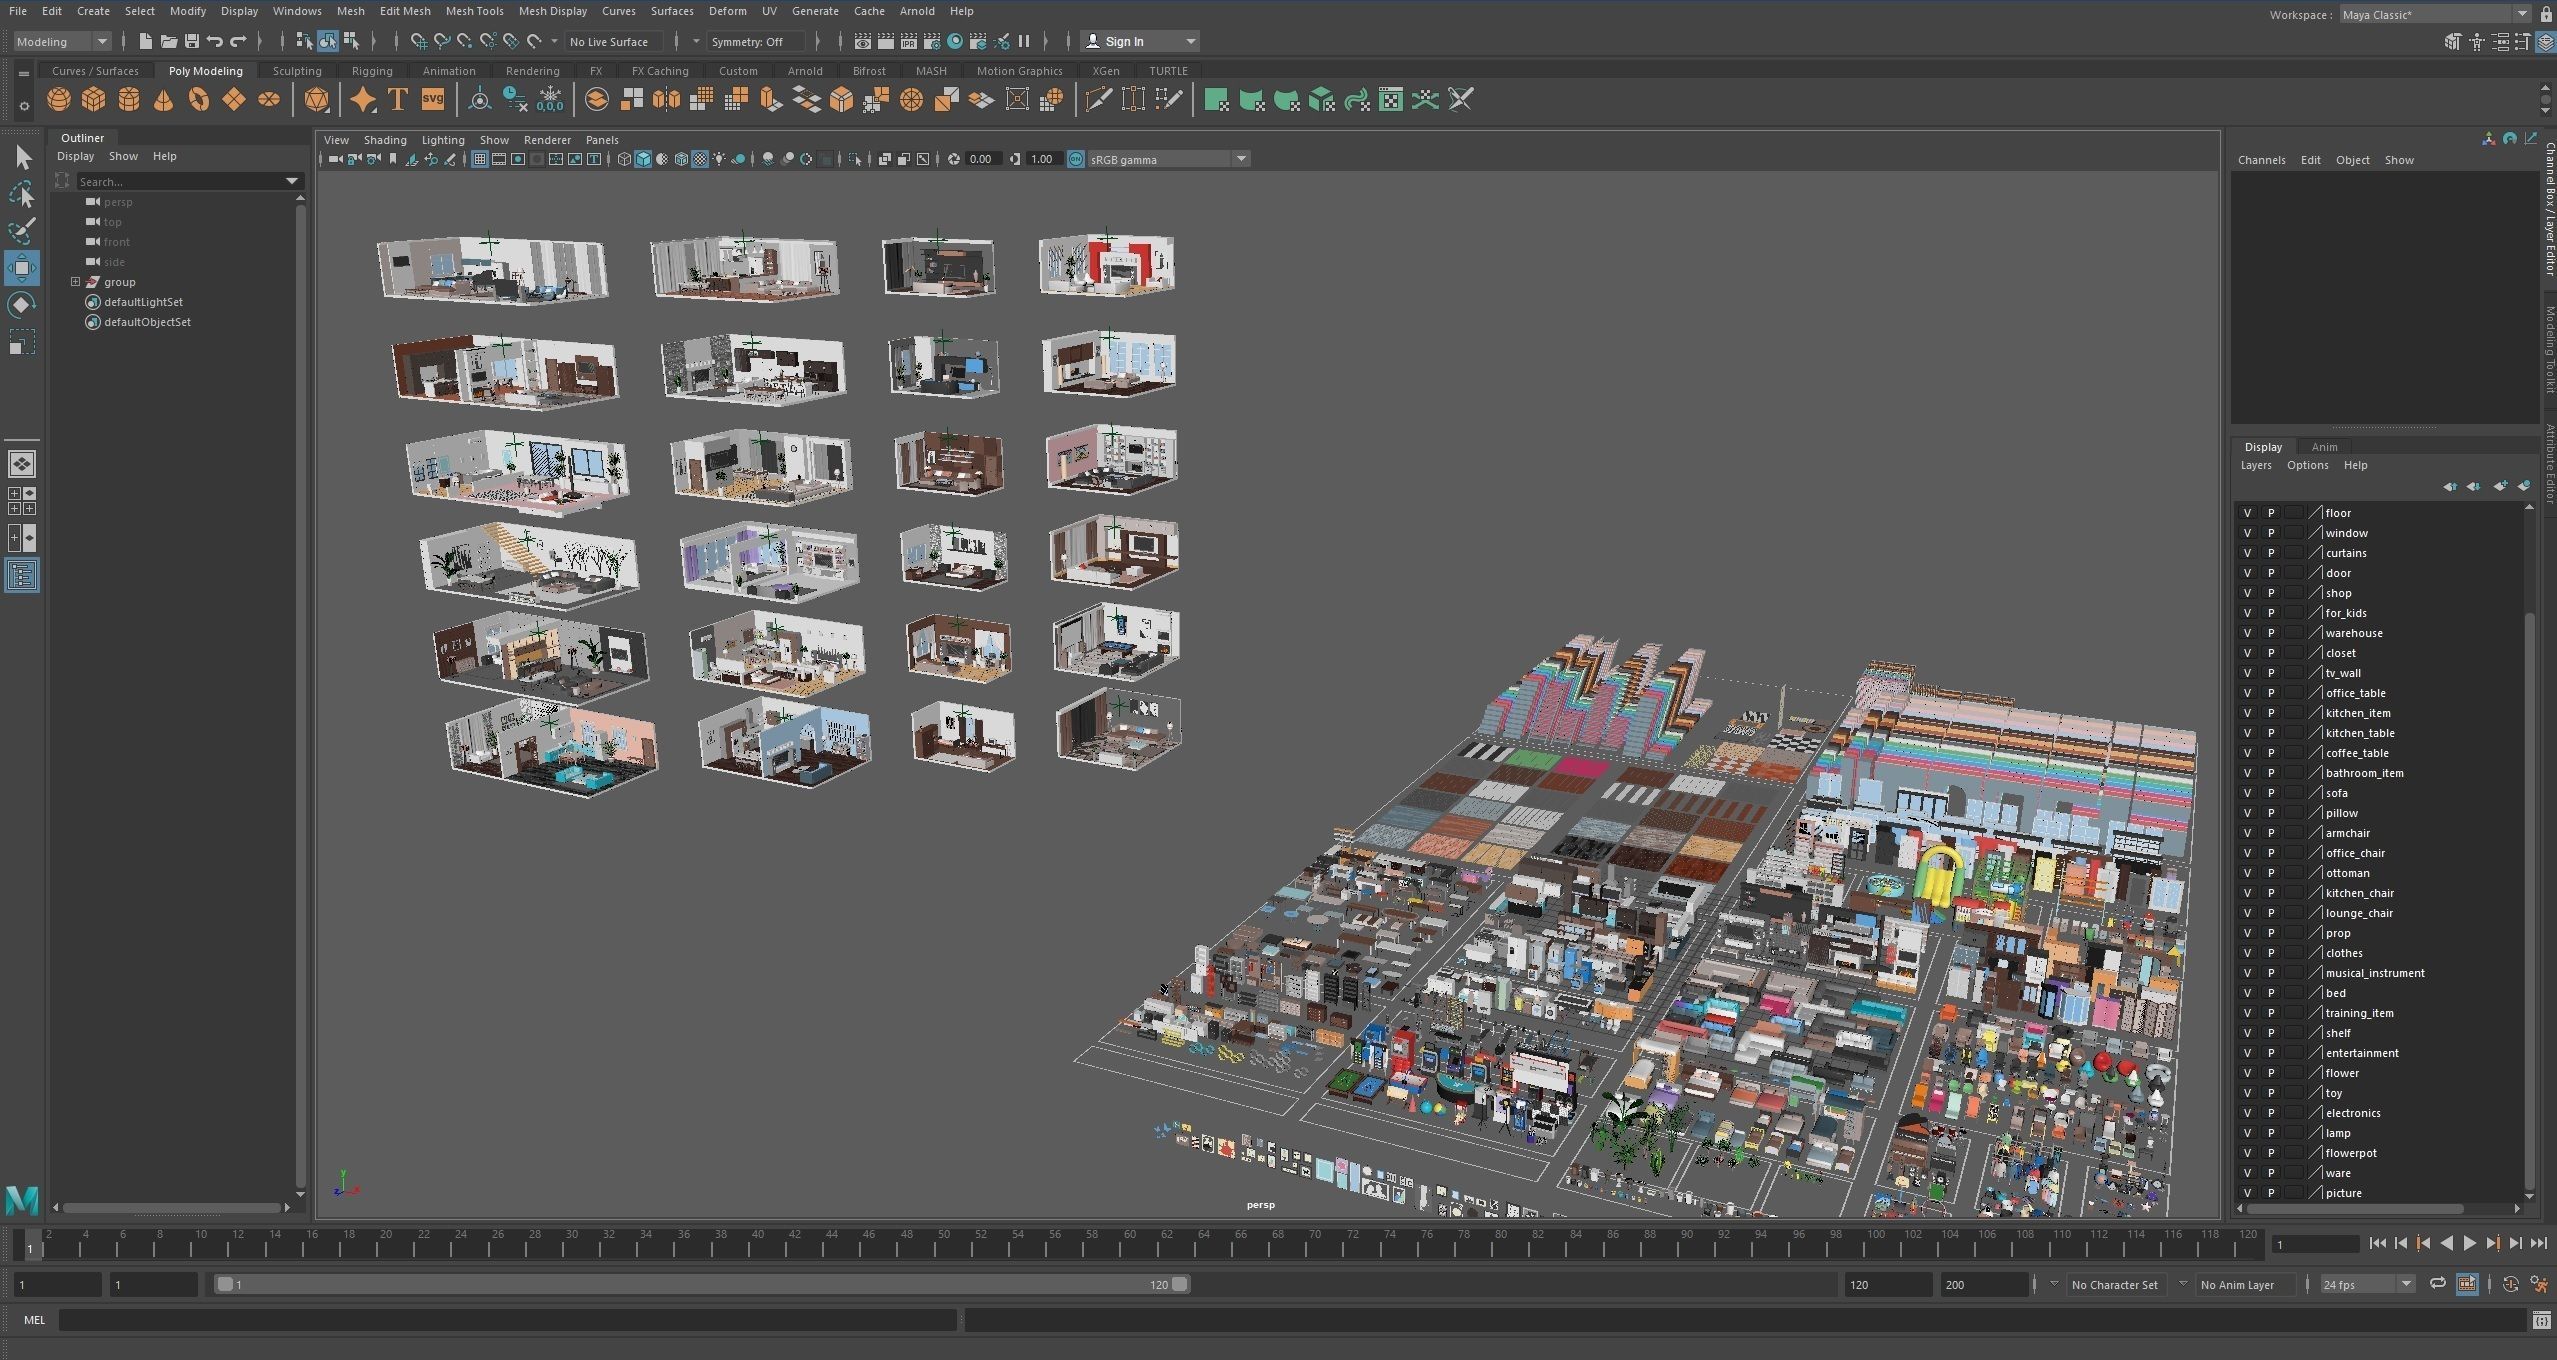Switch to the Rigging shelf tab
Image resolution: width=2557 pixels, height=1360 pixels.
tap(371, 71)
